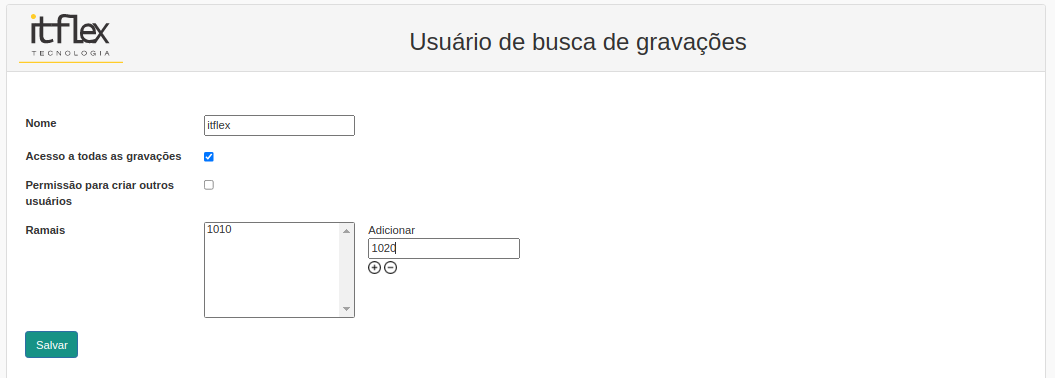
Task: Click the itflex Tecnologia logo
Action: pyautogui.click(x=71, y=38)
